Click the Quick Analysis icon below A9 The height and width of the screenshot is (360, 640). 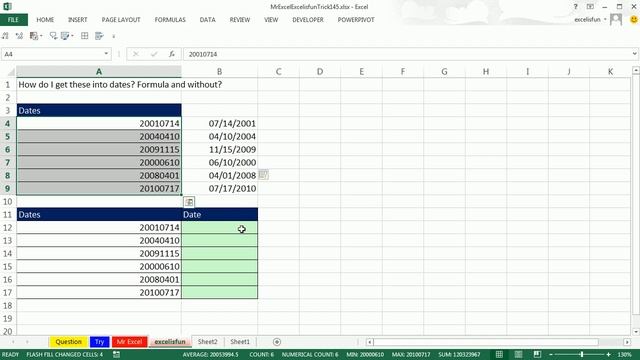click(x=189, y=202)
